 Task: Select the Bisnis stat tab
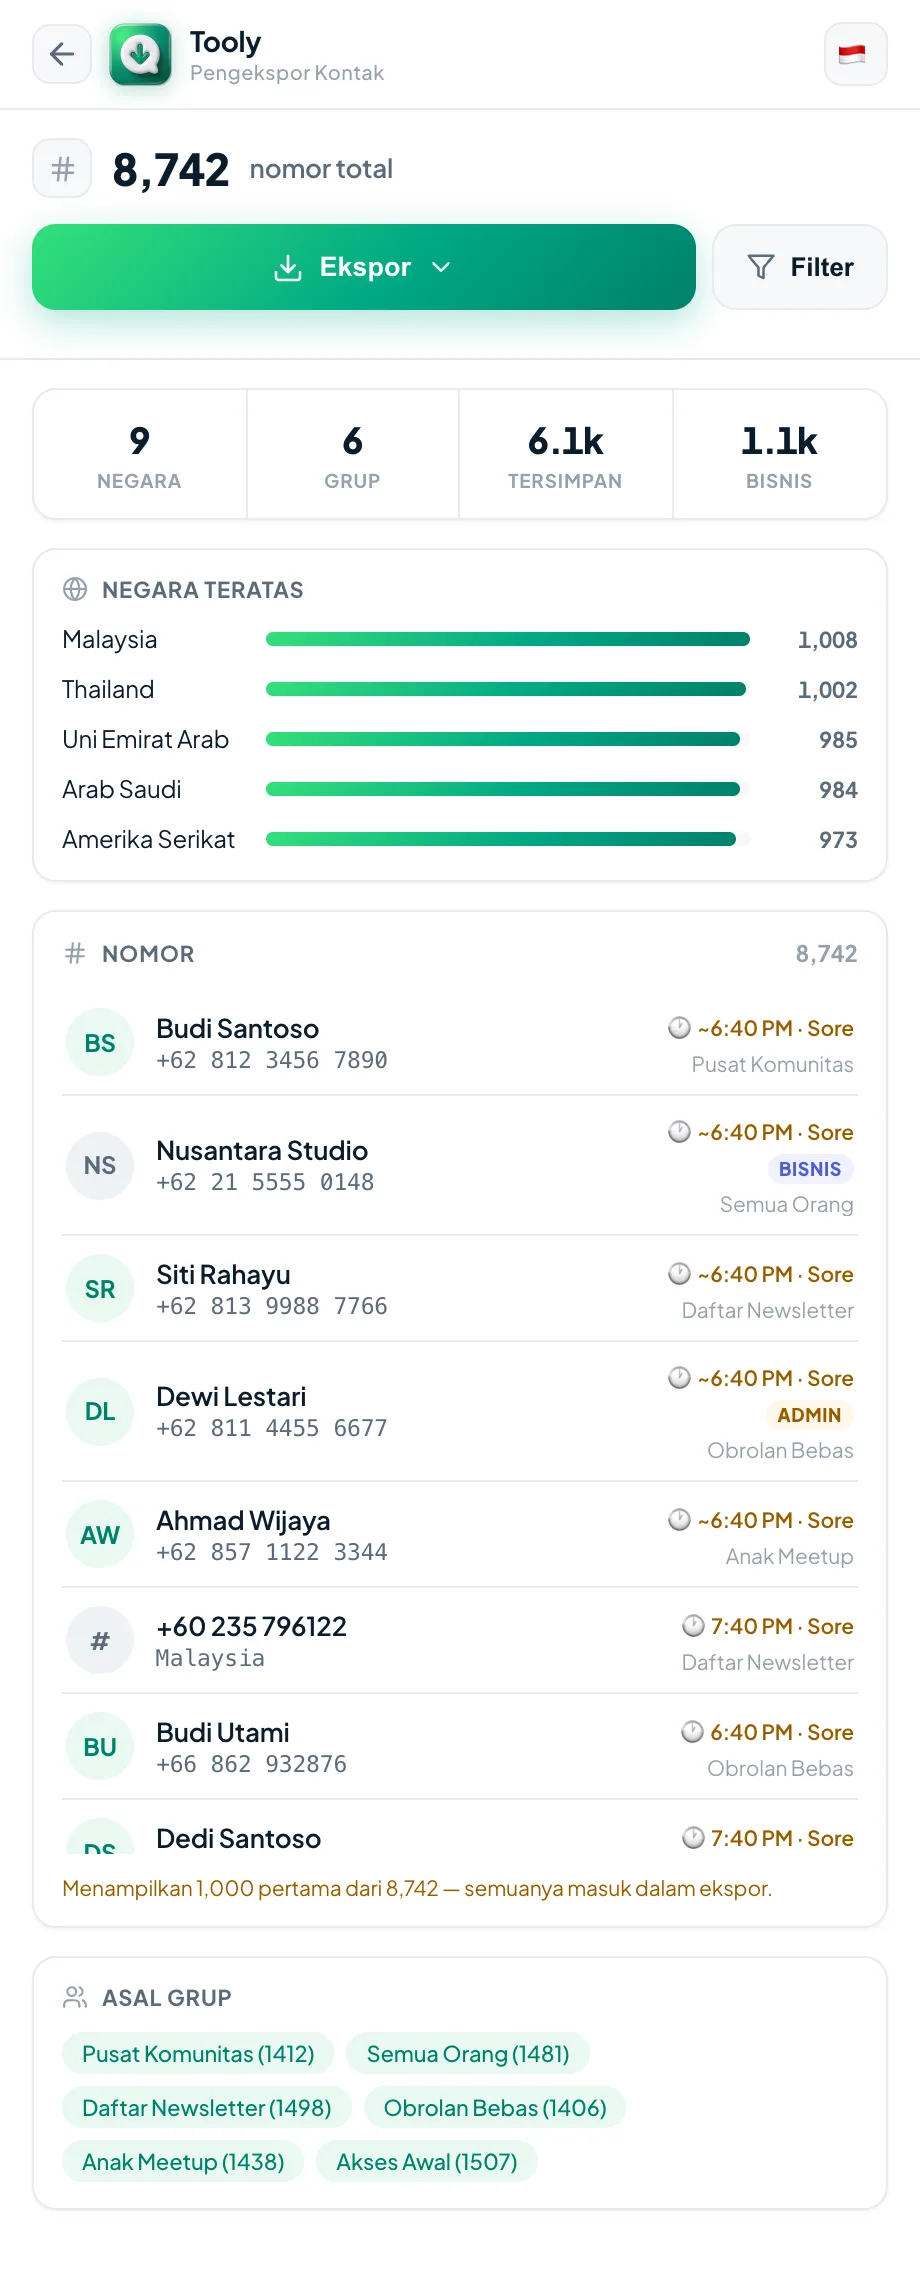[x=780, y=454]
